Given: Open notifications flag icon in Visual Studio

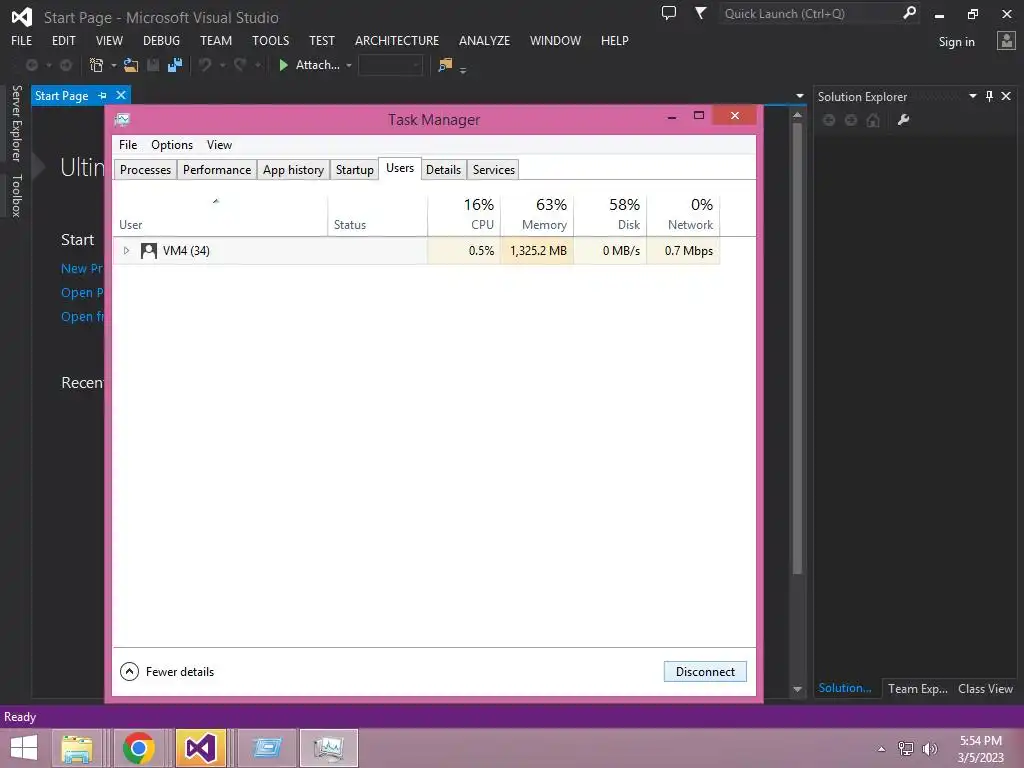Looking at the screenshot, I should [700, 13].
